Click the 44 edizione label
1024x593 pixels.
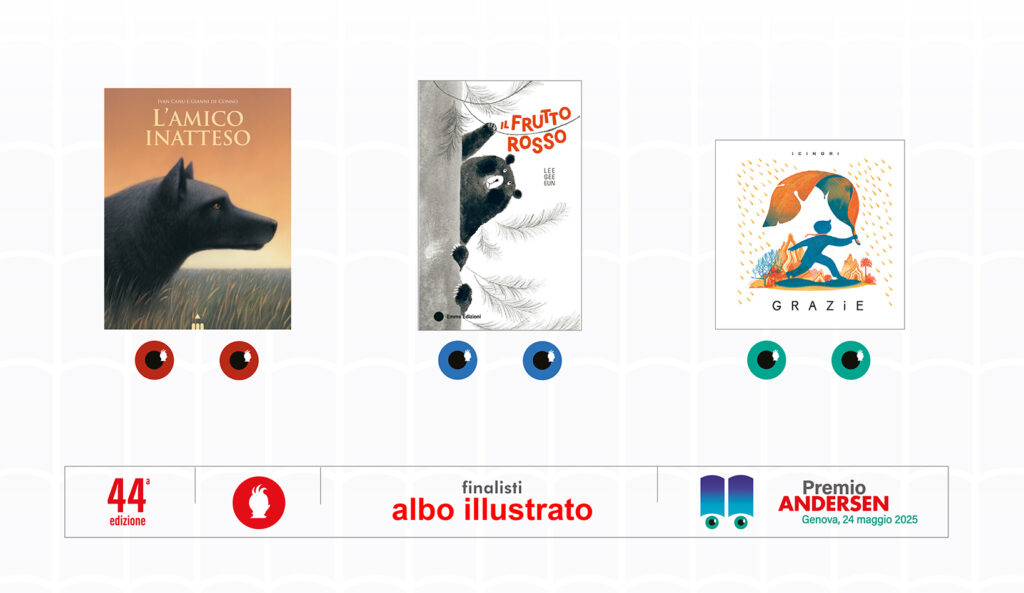[128, 502]
